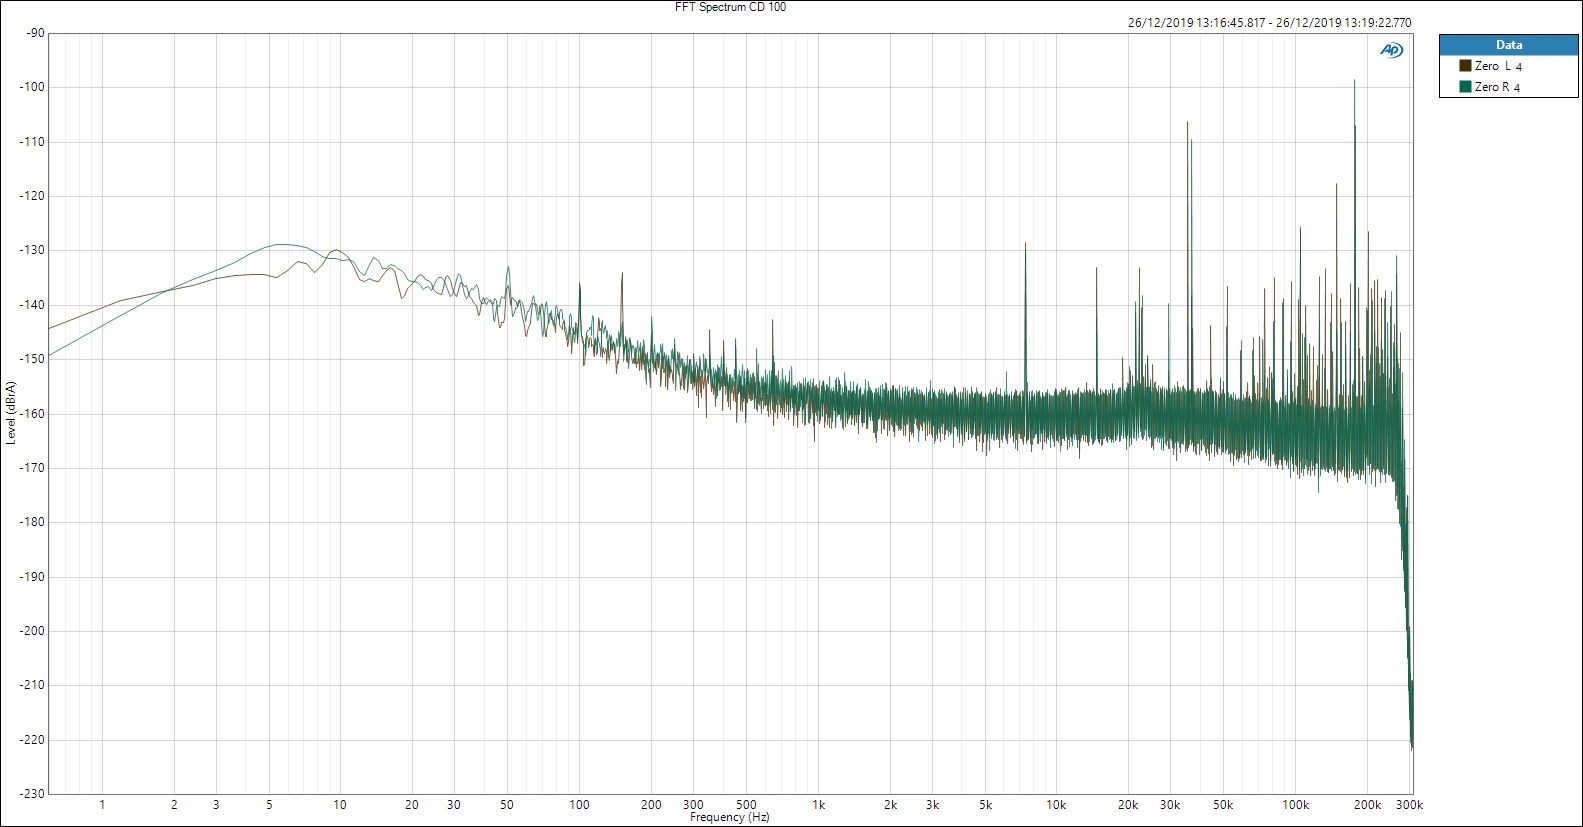The height and width of the screenshot is (827, 1583).
Task: Click the -90 level tick label
Action: coord(37,33)
